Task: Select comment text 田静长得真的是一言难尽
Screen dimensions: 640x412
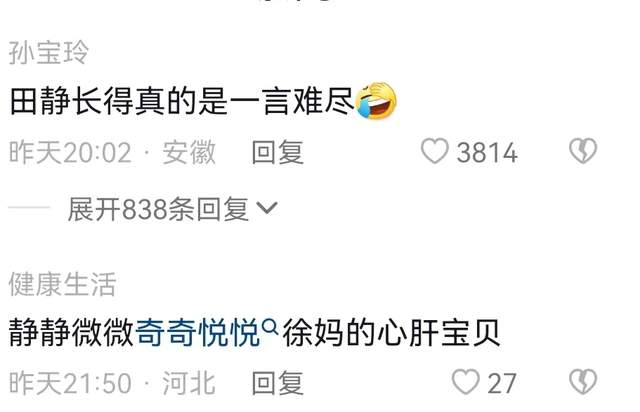Action: [x=182, y=101]
